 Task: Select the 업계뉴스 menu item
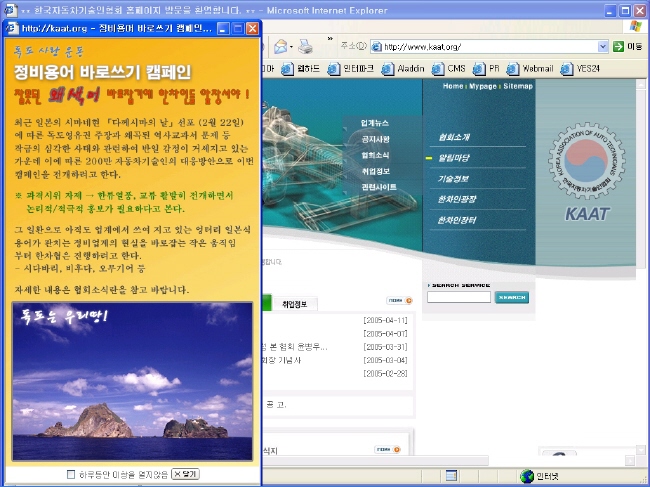tap(376, 123)
